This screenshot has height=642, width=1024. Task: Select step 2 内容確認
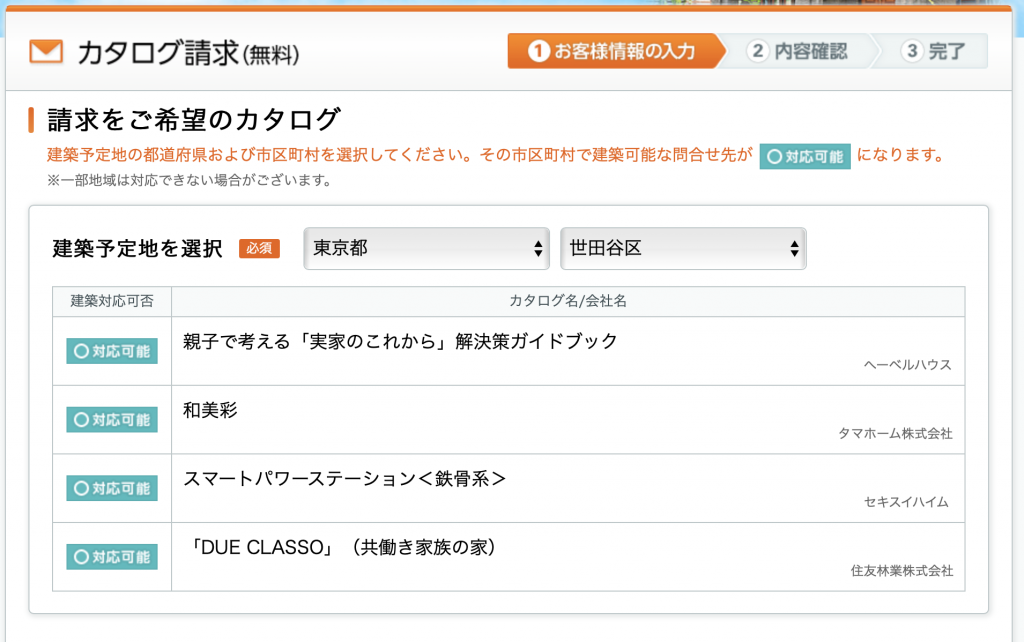[x=798, y=51]
